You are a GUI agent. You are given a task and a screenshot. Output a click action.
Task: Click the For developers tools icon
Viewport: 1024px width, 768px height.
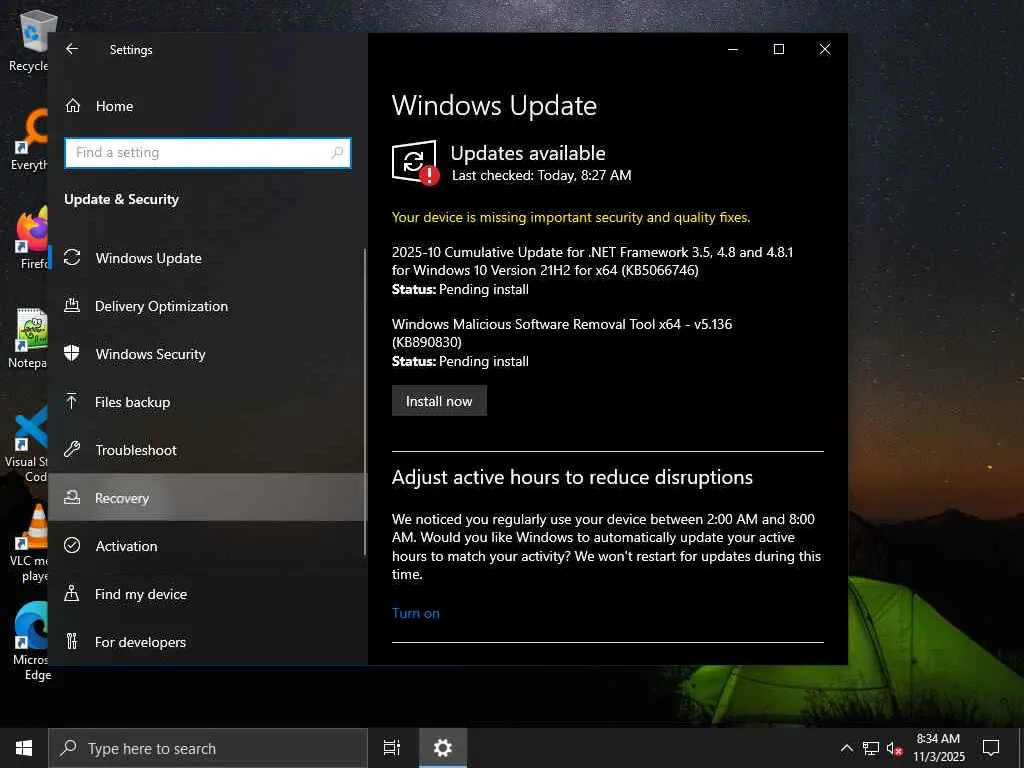pyautogui.click(x=72, y=641)
